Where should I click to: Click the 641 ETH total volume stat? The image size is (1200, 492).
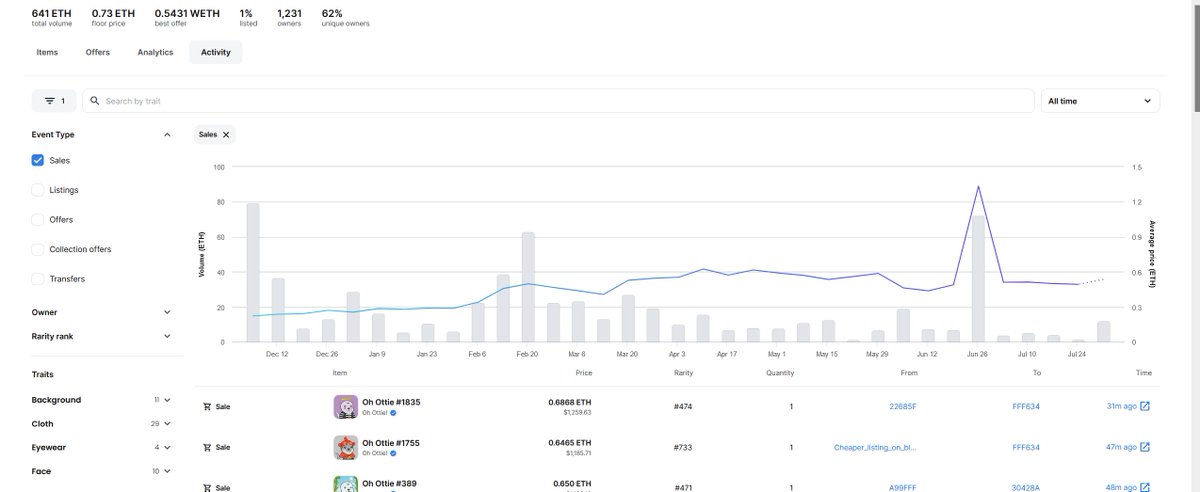pyautogui.click(x=51, y=18)
